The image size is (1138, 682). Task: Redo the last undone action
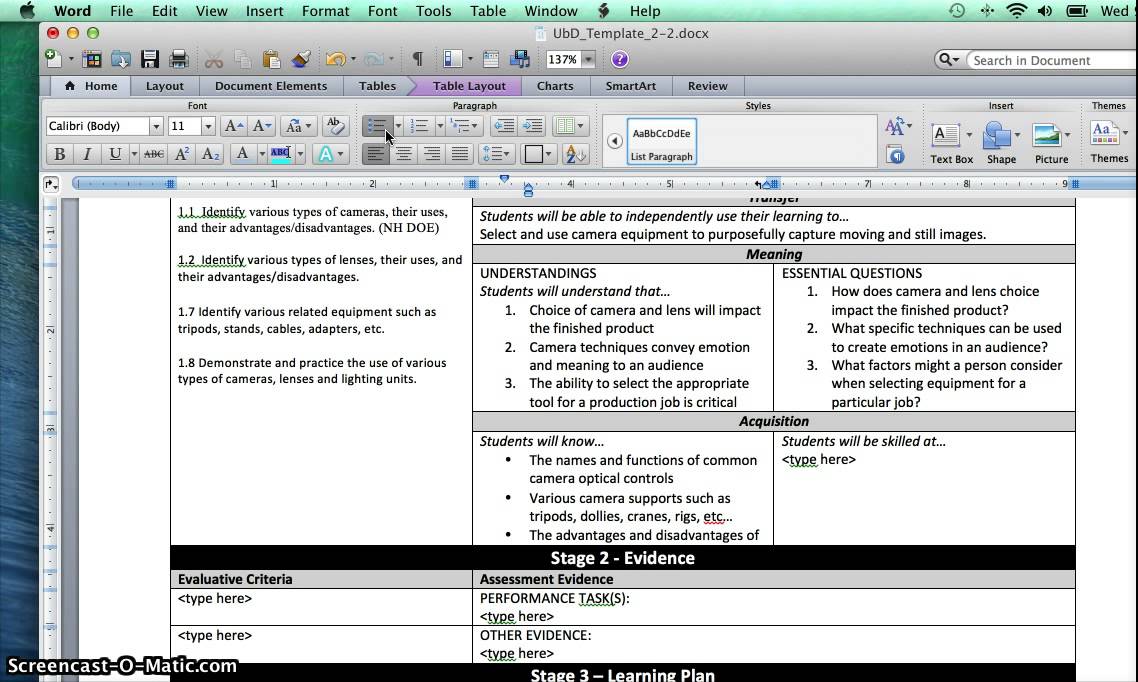pyautogui.click(x=374, y=59)
